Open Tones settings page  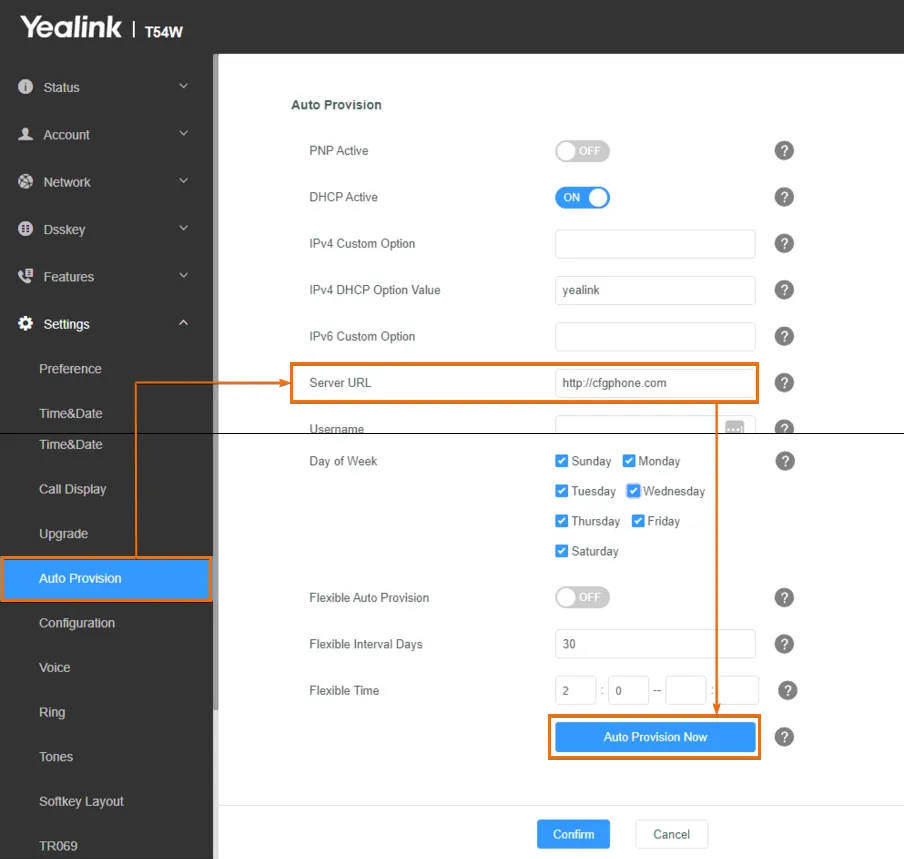pos(56,757)
